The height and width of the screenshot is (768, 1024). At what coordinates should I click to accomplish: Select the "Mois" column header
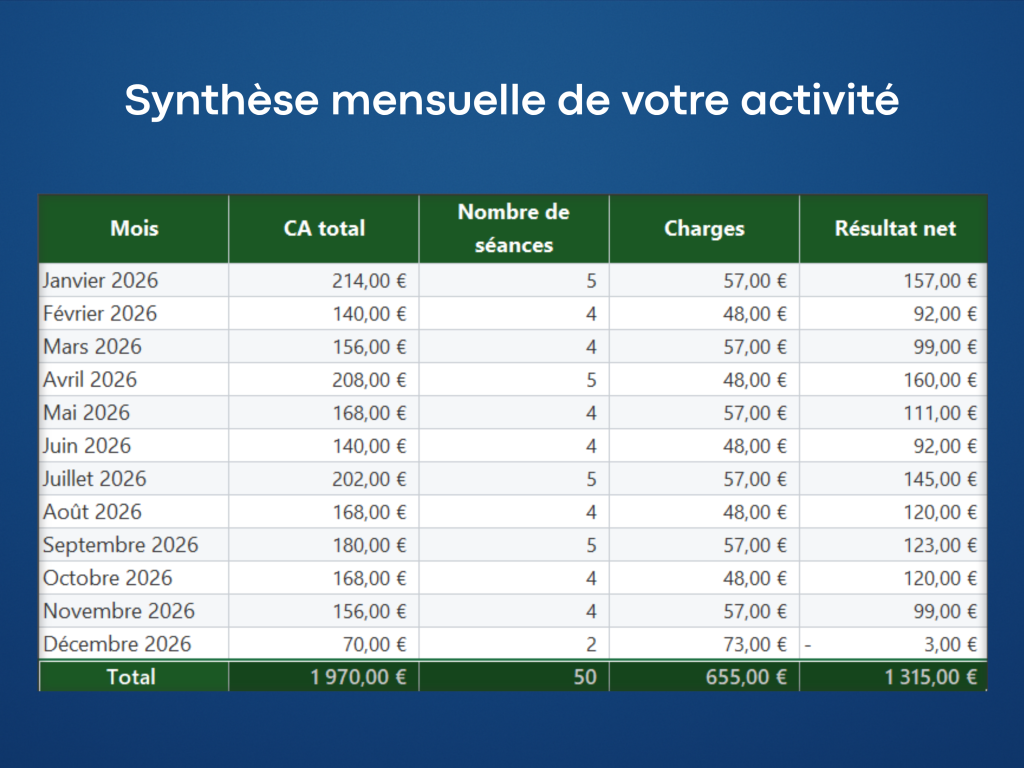(134, 229)
